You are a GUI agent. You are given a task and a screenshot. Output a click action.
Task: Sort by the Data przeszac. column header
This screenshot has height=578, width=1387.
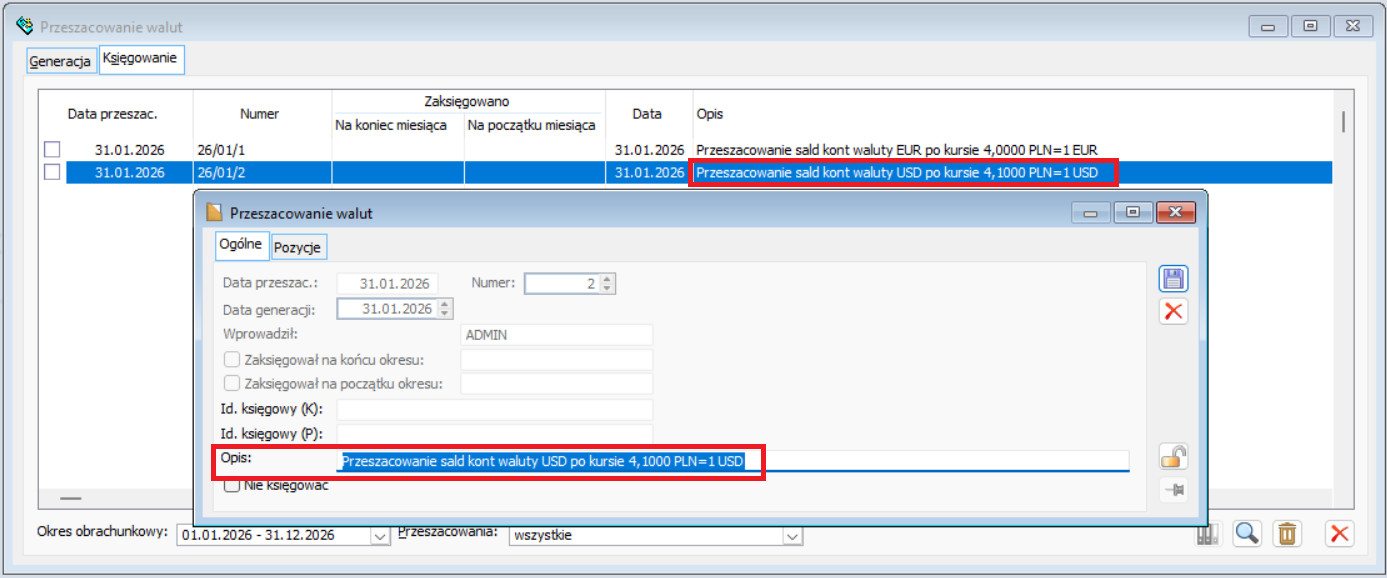[113, 114]
